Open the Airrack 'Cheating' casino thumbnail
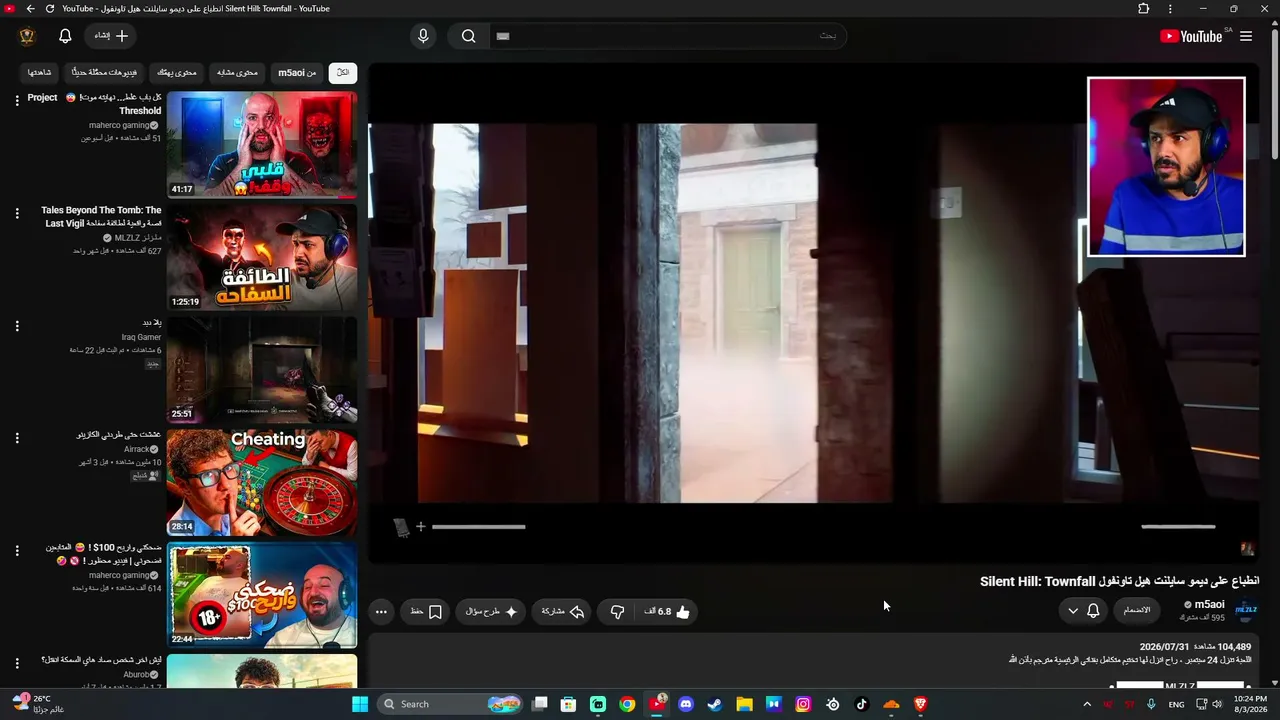1280x720 pixels. [262, 482]
